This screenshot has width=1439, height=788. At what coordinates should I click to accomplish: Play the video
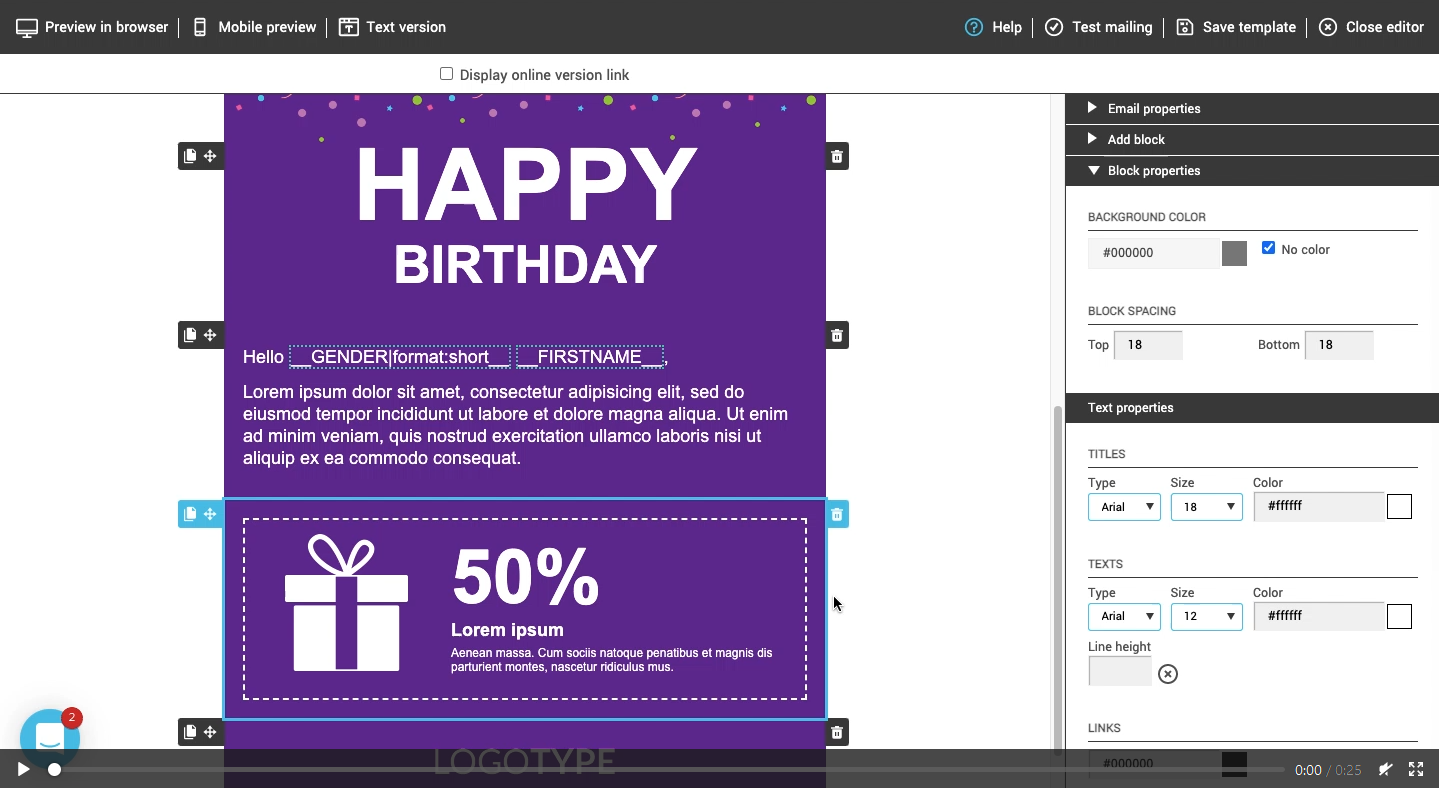23,769
